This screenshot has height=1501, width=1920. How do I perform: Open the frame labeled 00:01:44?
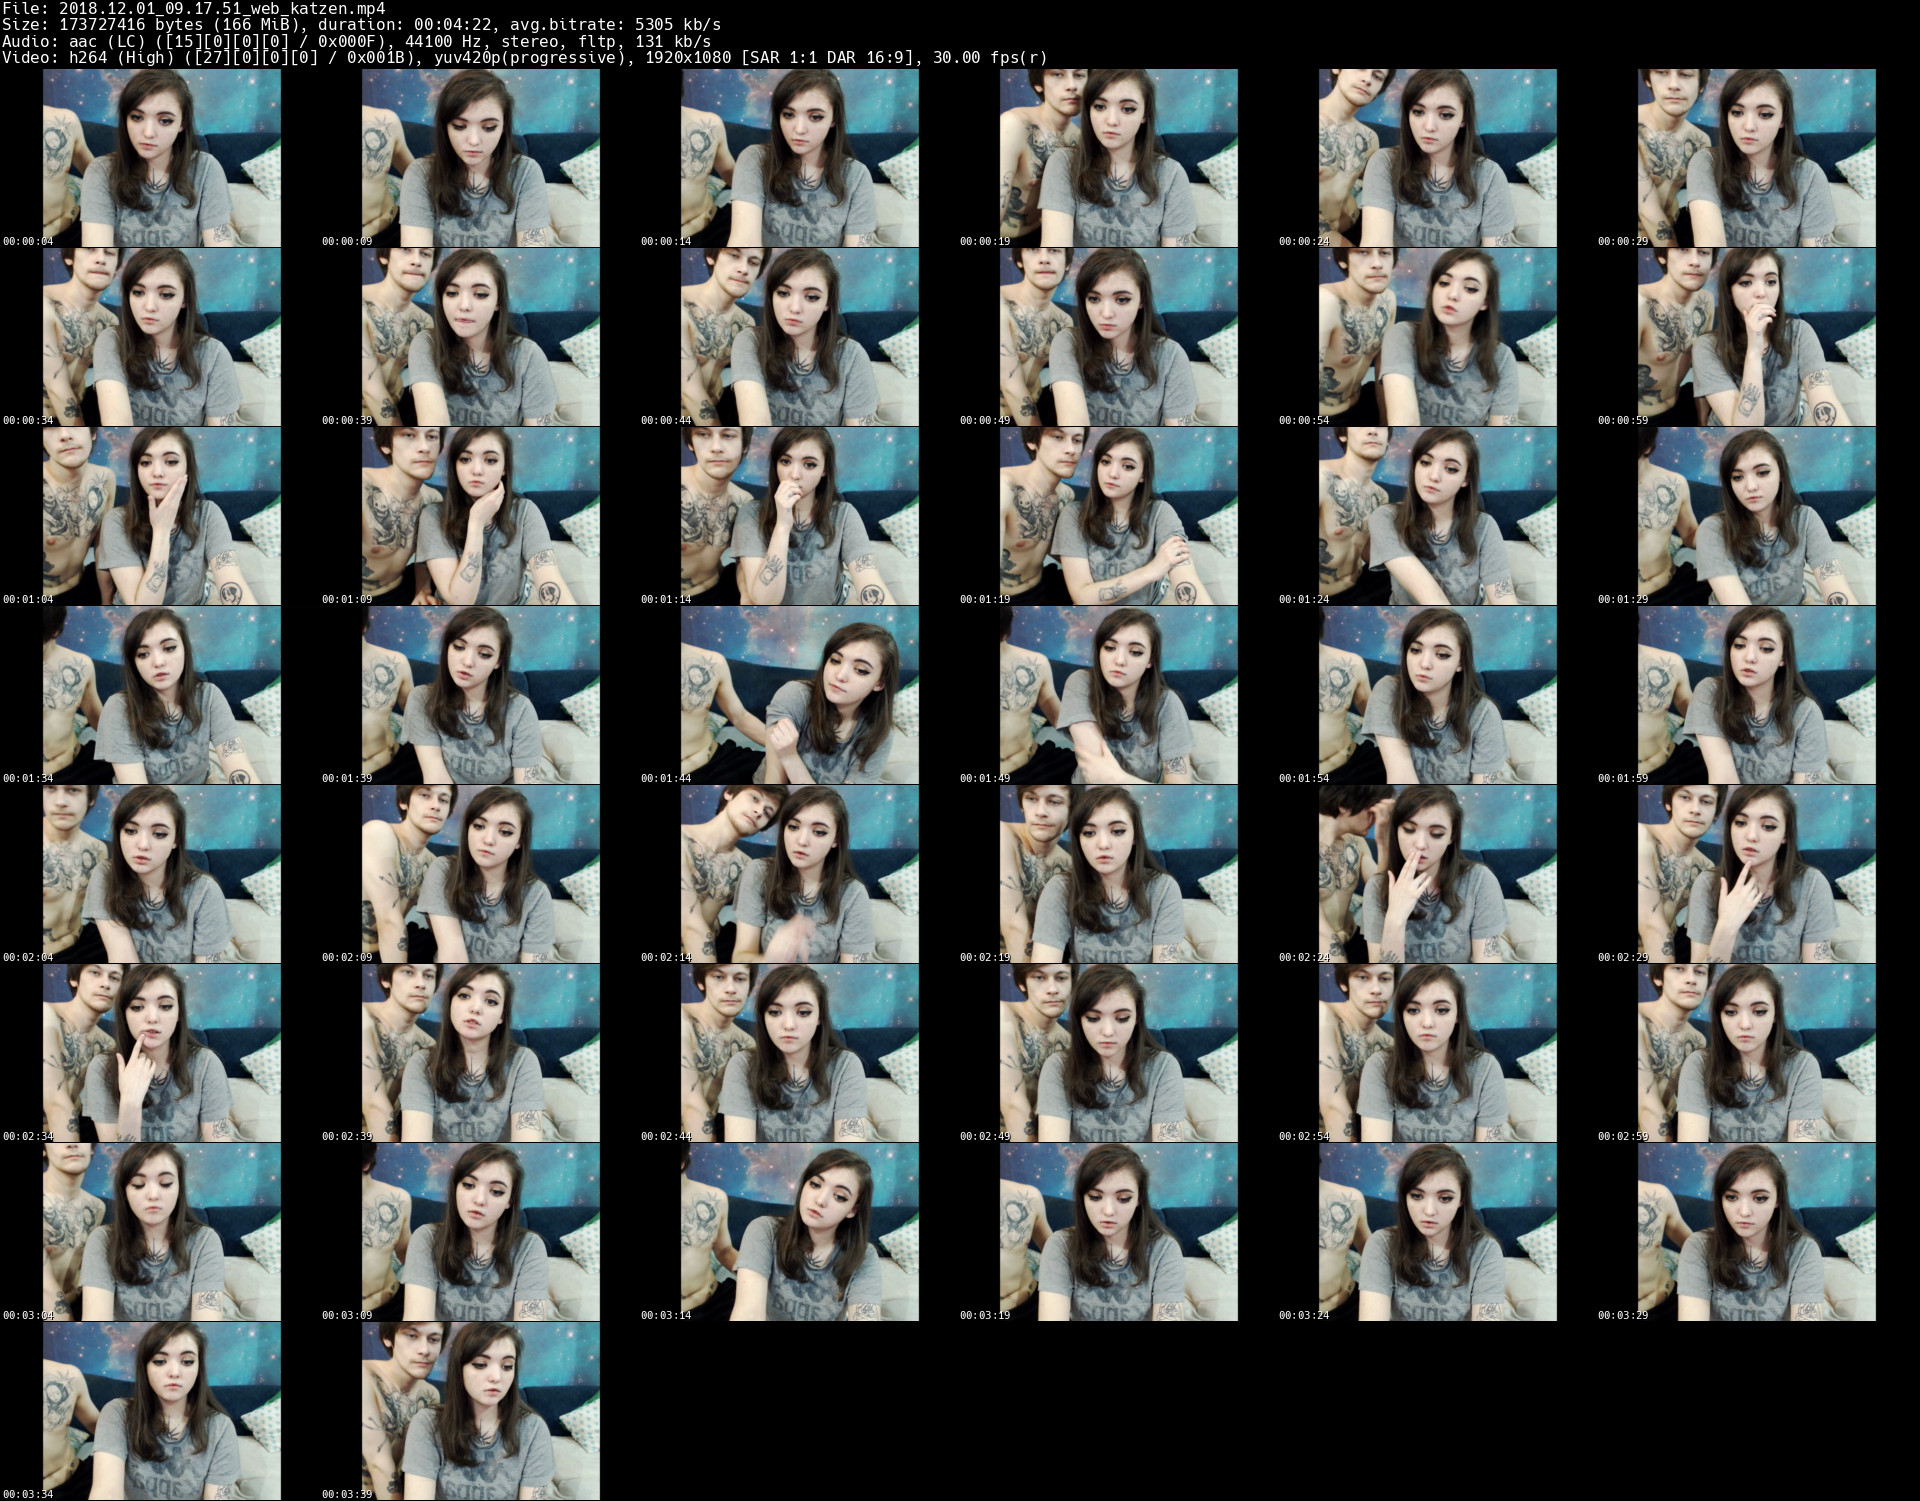click(x=799, y=695)
